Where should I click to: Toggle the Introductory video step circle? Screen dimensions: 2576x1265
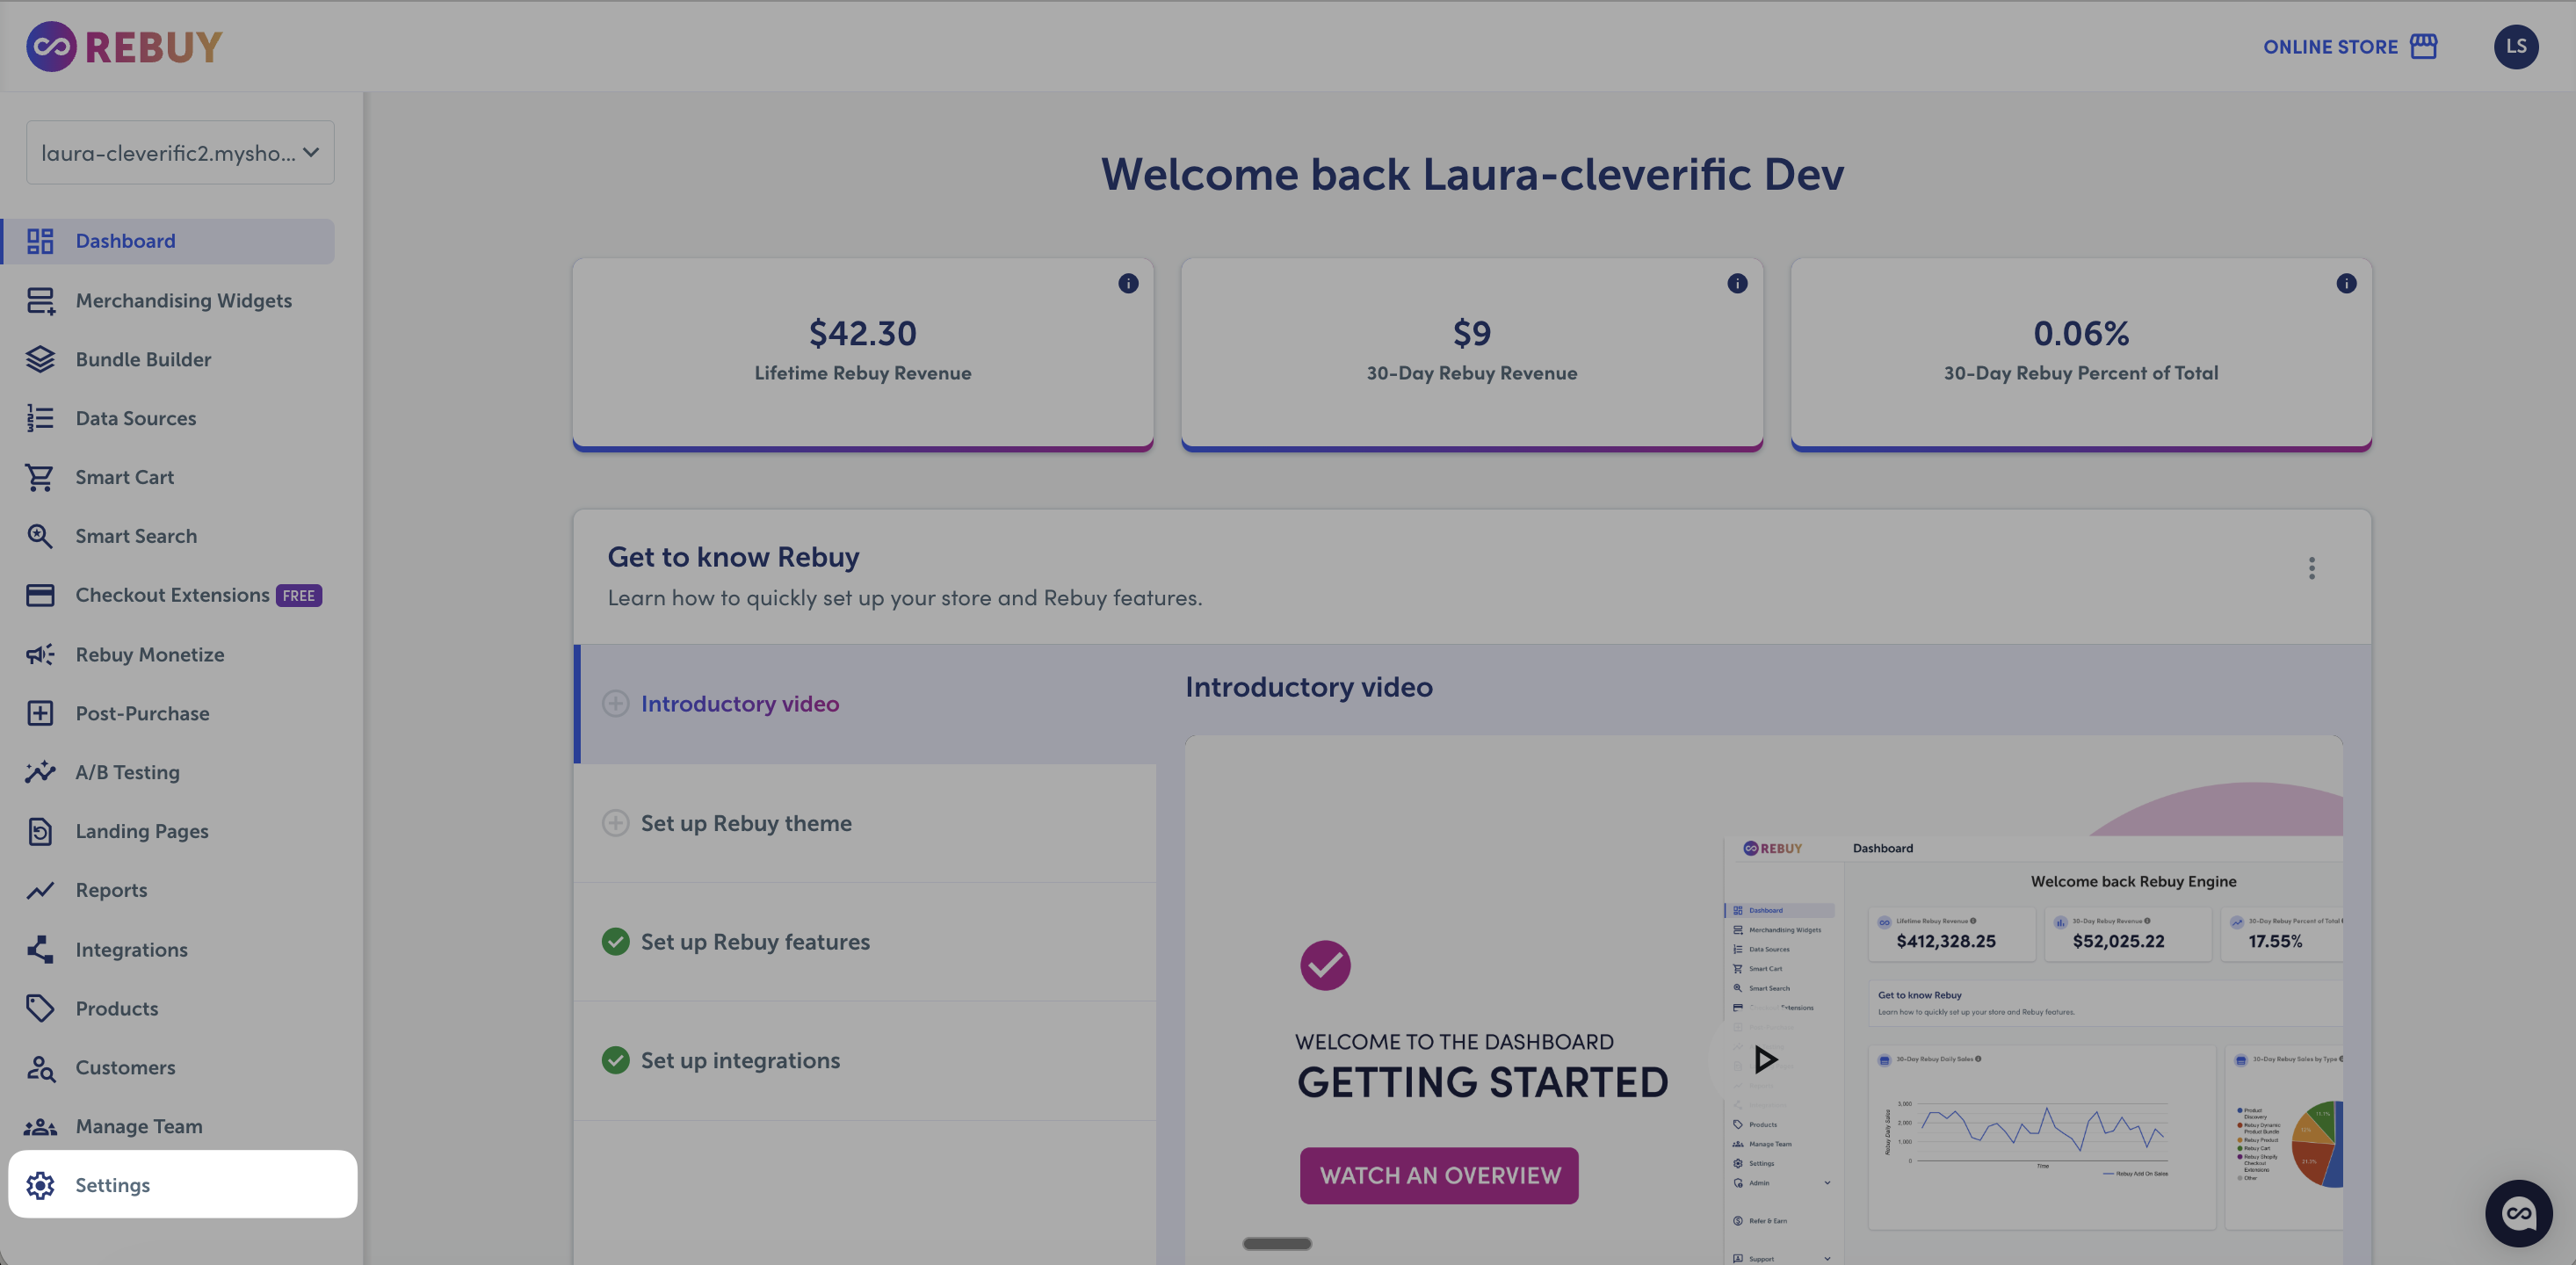(615, 704)
